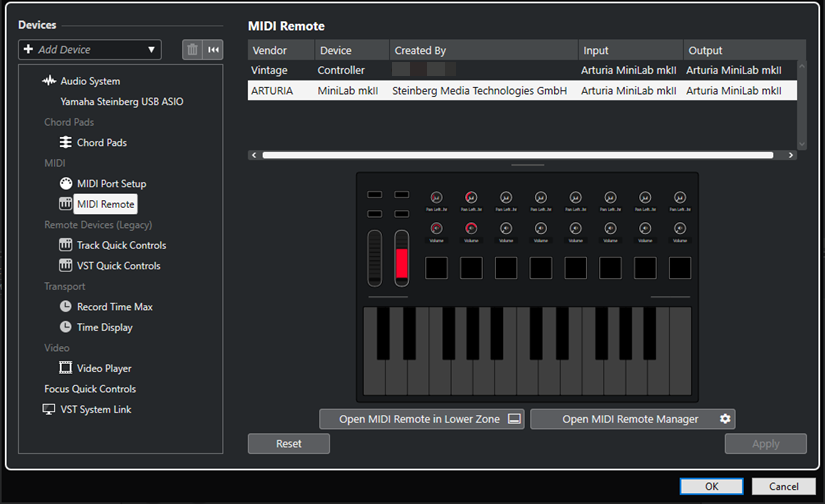Open VST Quick Controls
This screenshot has width=825, height=504.
[118, 266]
